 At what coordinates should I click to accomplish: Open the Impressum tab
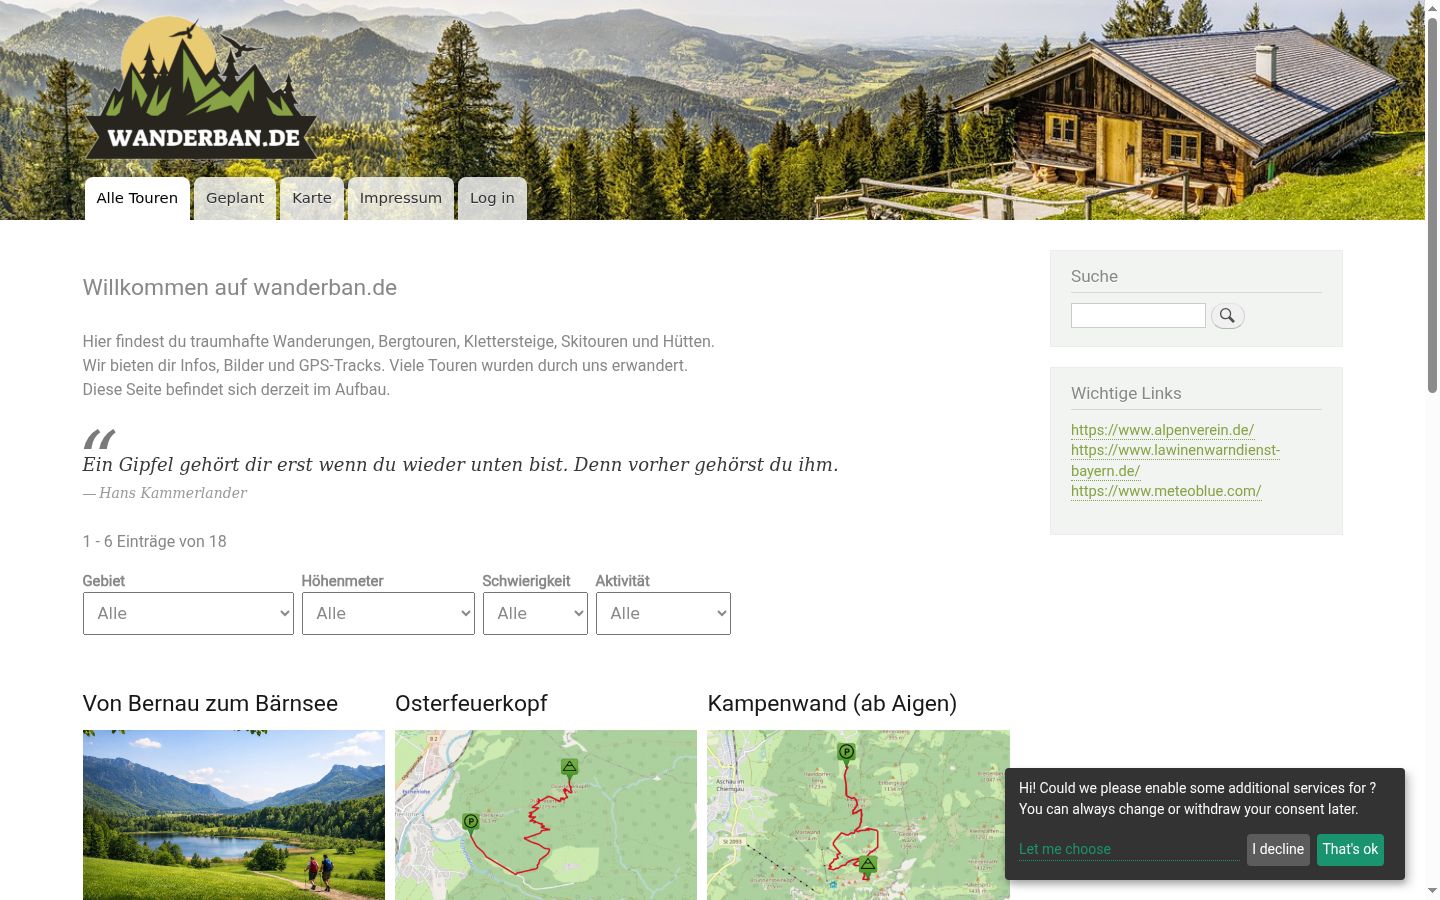[x=401, y=198]
